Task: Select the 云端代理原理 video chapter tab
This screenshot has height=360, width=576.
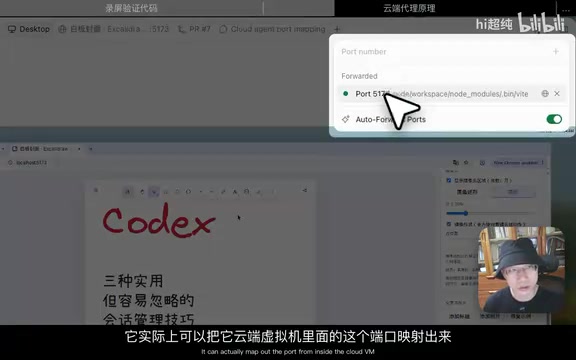Action: (409, 8)
